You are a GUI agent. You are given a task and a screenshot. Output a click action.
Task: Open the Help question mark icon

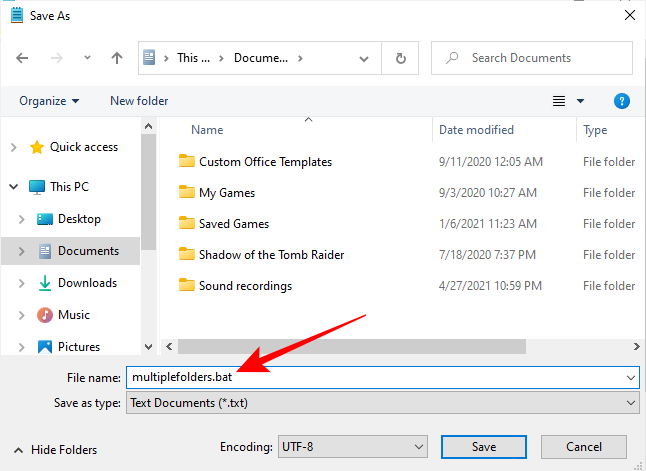click(621, 101)
